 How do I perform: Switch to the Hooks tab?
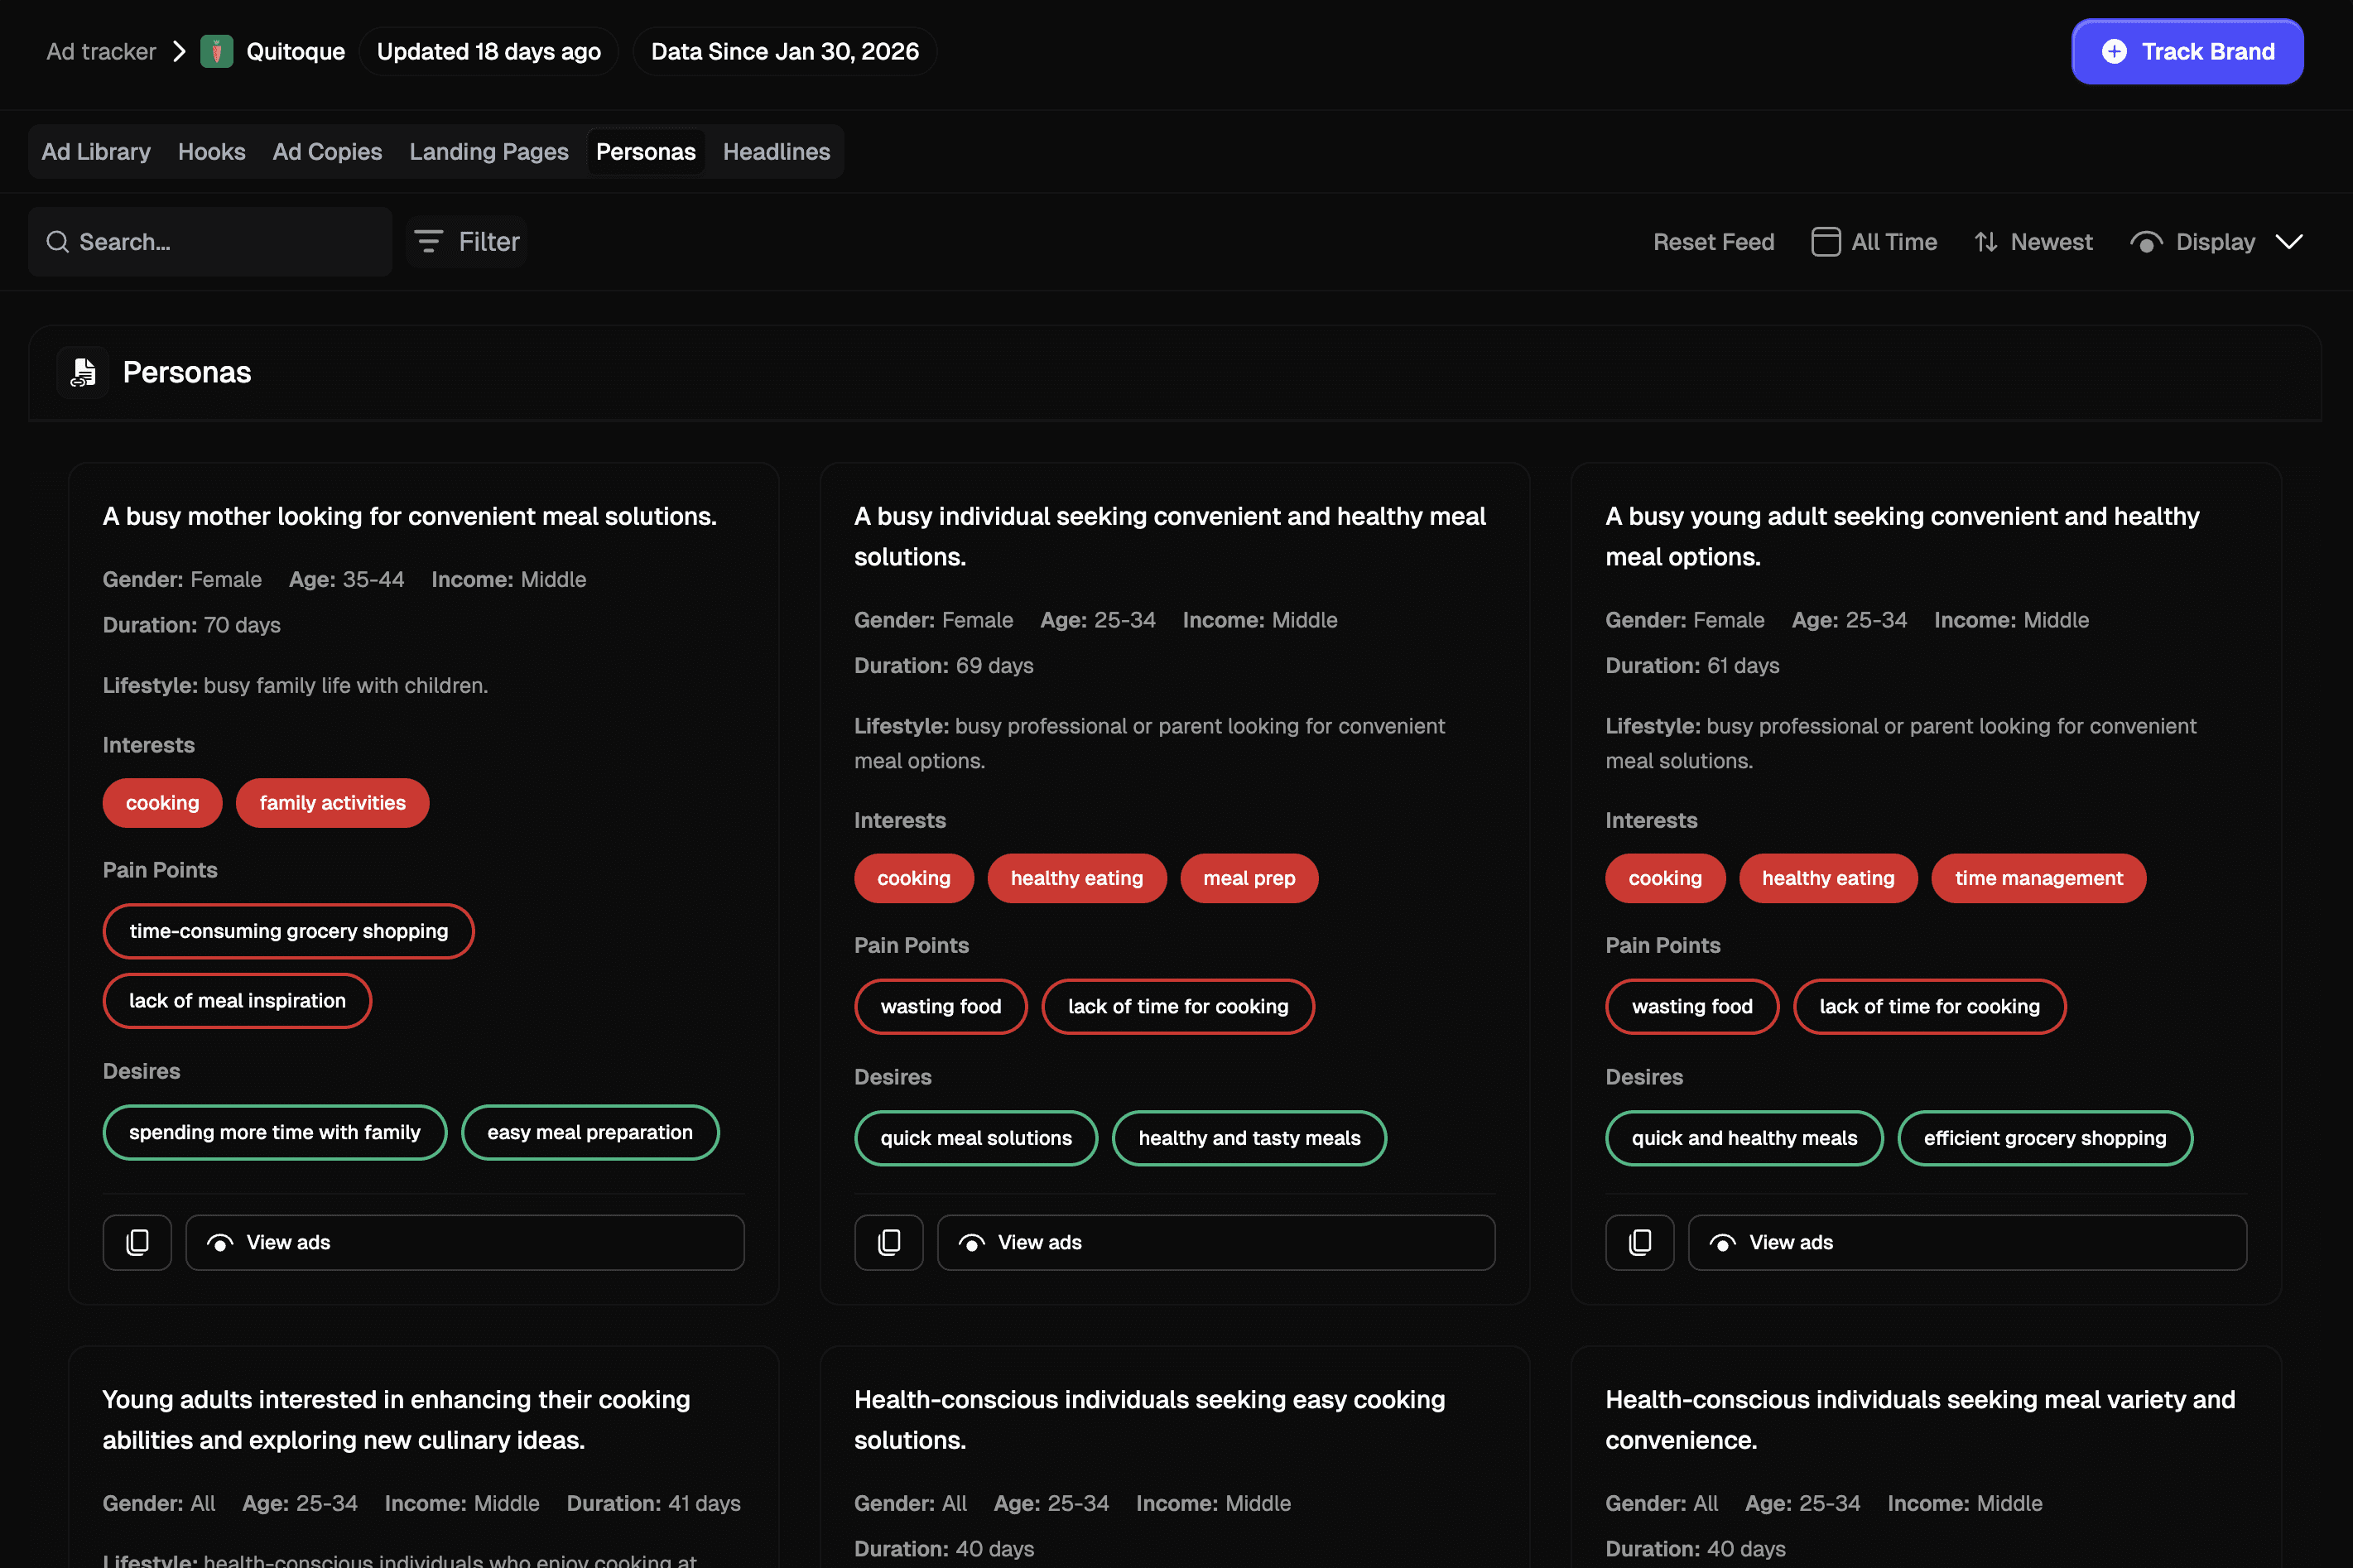(x=211, y=152)
